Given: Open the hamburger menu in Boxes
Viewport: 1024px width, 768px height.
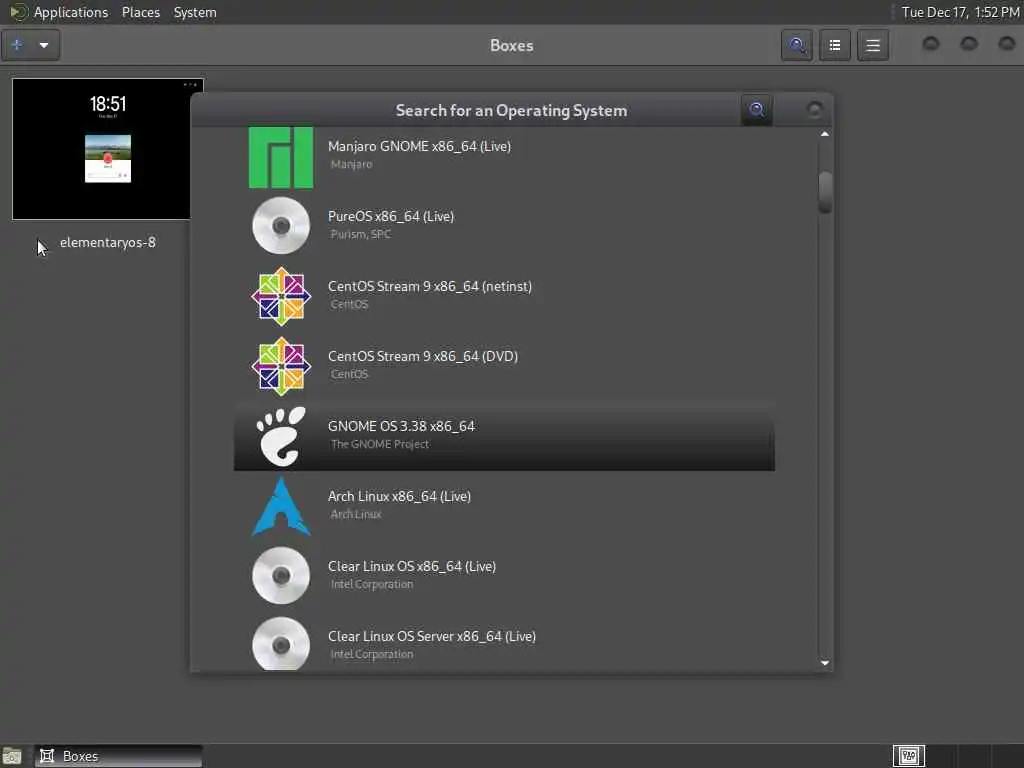Looking at the screenshot, I should pos(873,45).
